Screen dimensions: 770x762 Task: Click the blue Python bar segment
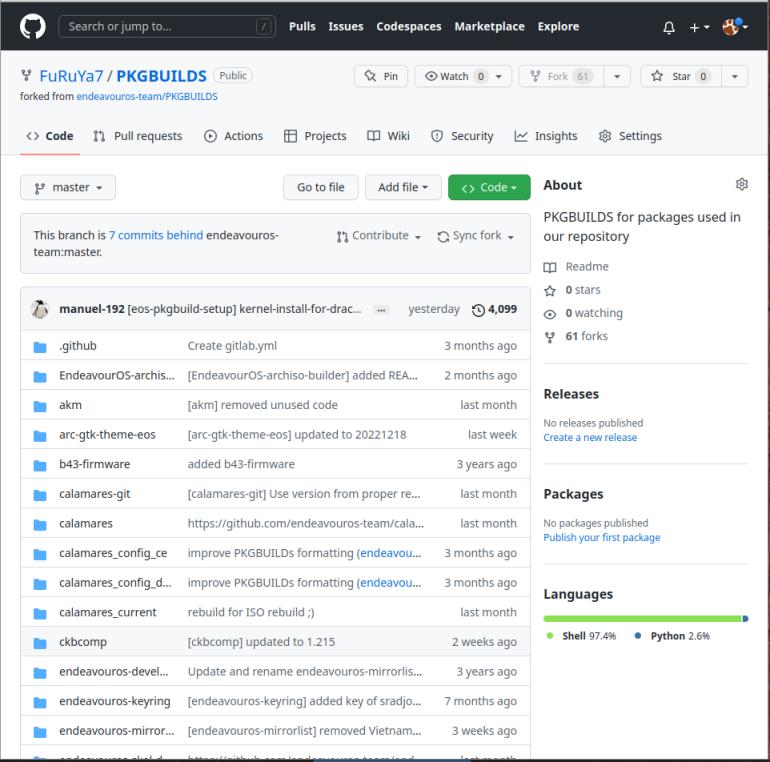(x=745, y=619)
